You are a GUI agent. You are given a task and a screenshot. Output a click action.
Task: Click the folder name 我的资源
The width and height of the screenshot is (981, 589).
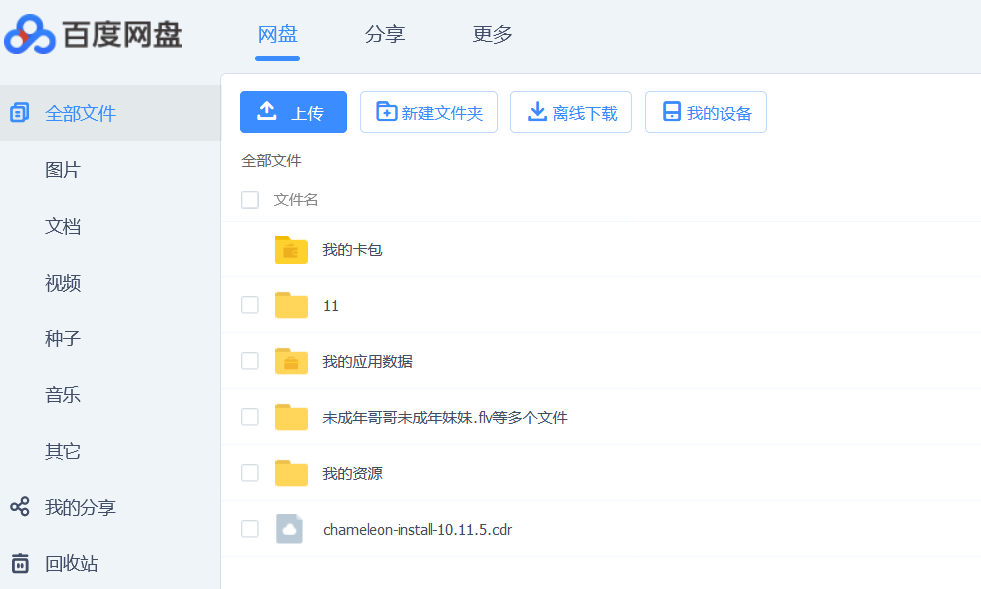[352, 473]
